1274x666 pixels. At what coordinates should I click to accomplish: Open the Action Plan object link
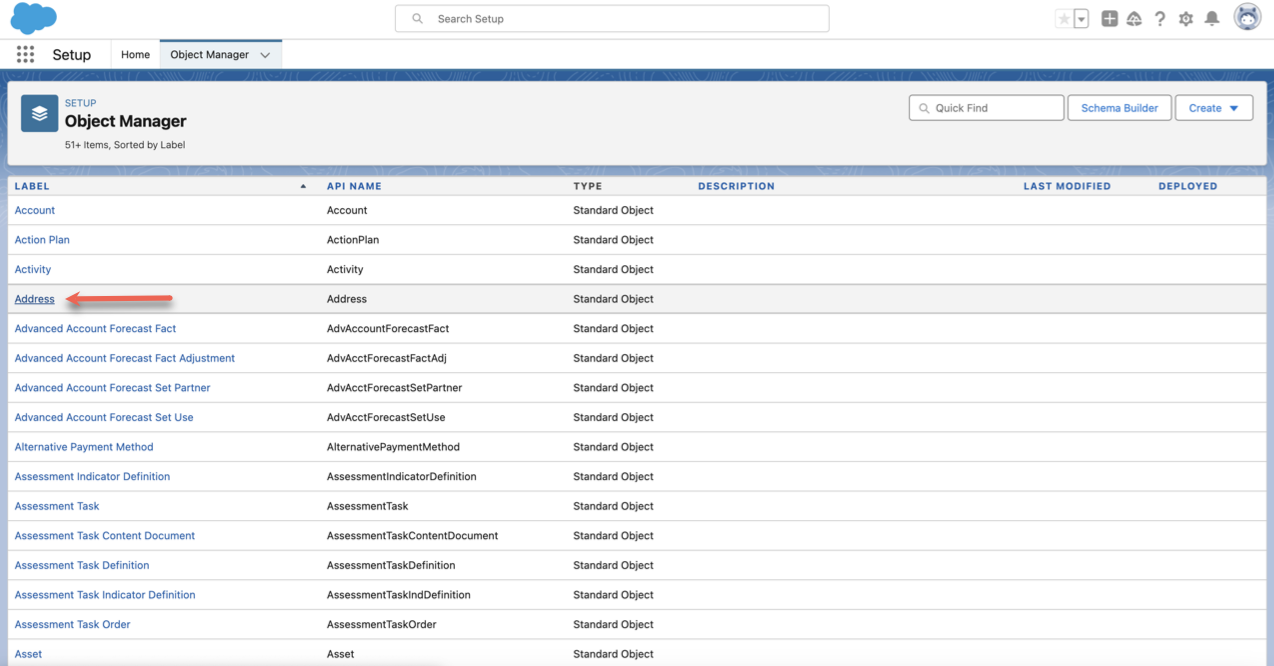point(42,240)
